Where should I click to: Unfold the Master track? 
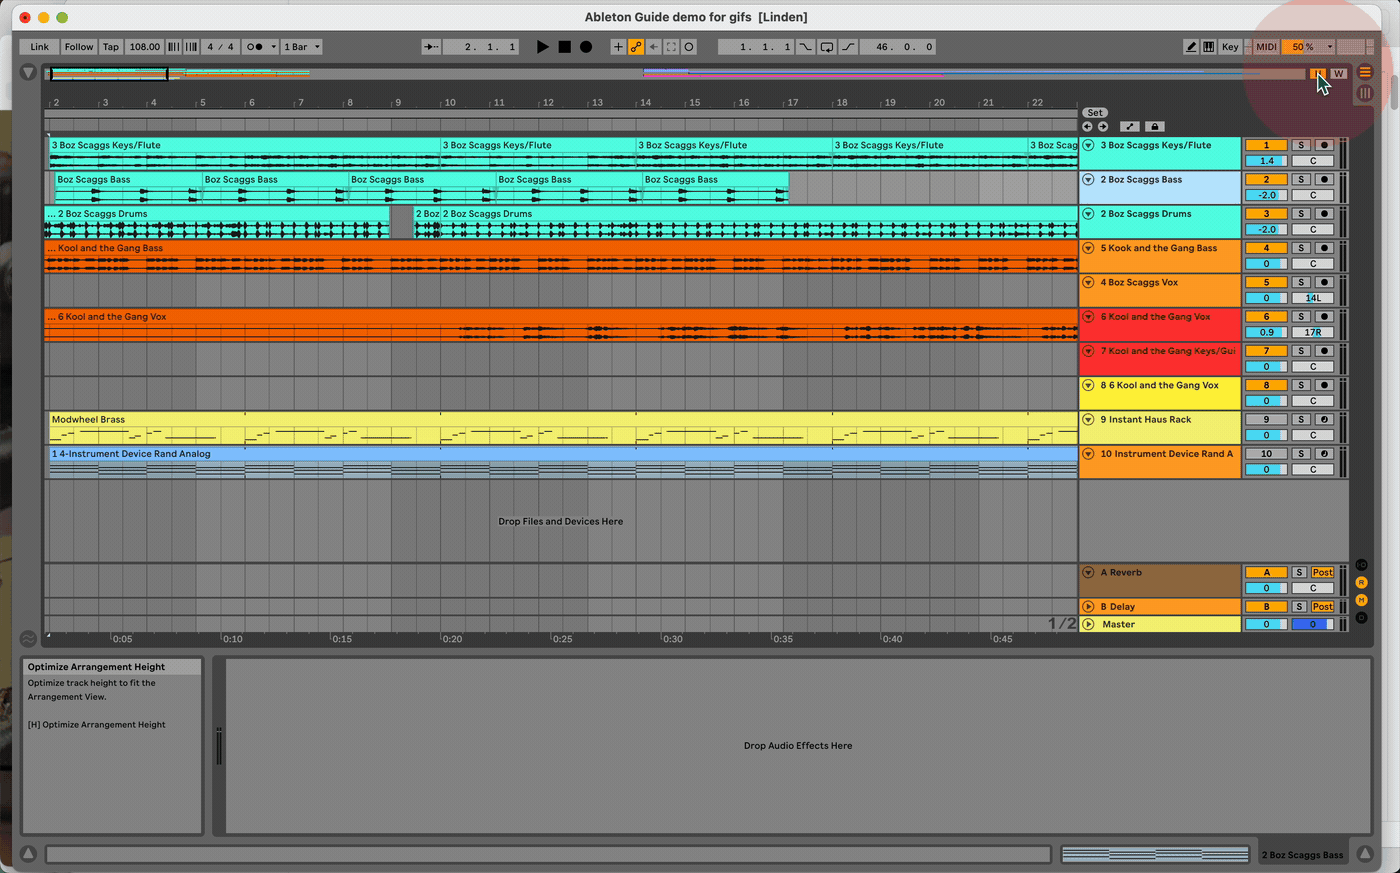click(x=1088, y=624)
